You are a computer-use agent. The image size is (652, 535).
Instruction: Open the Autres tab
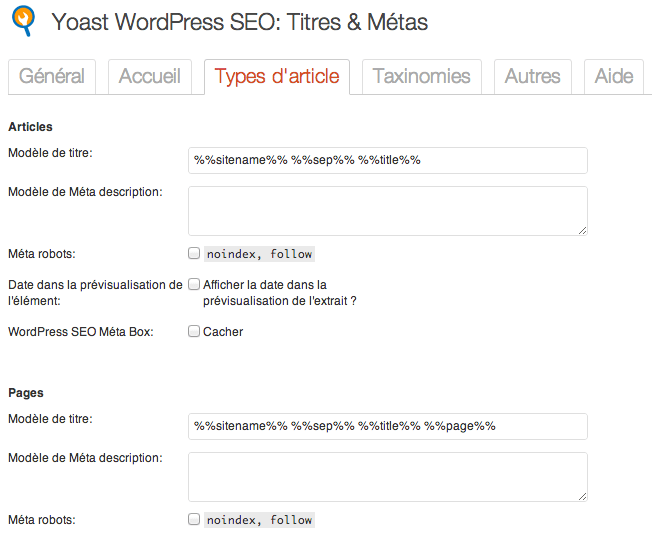coord(533,76)
